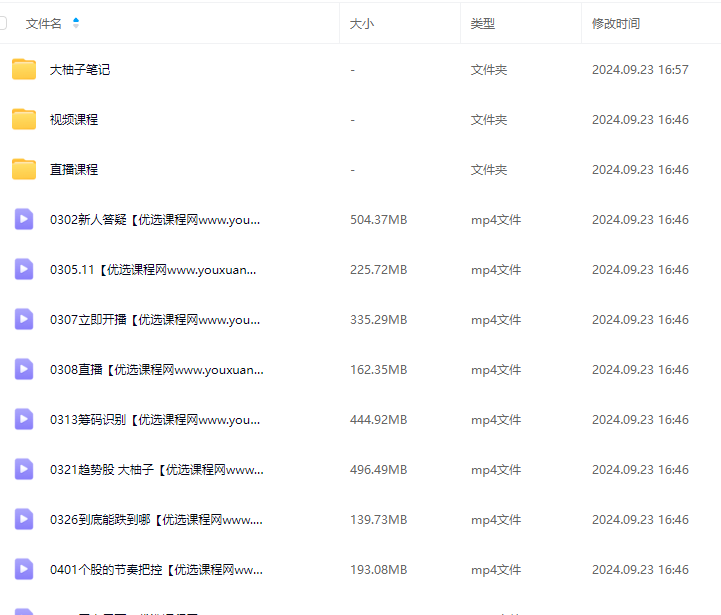Toggle the file name sort arrow
Viewport: 721px width, 615px height.
(x=76, y=23)
